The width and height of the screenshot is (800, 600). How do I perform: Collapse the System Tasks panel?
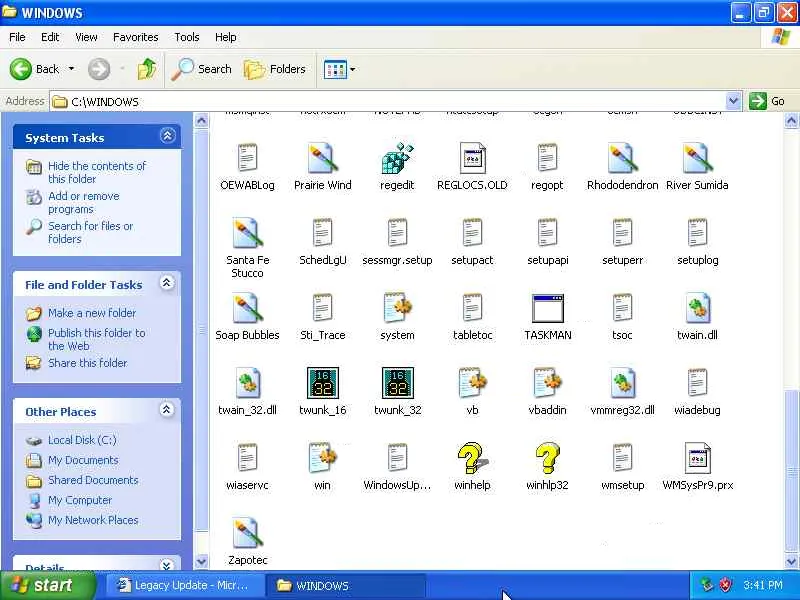pos(167,136)
